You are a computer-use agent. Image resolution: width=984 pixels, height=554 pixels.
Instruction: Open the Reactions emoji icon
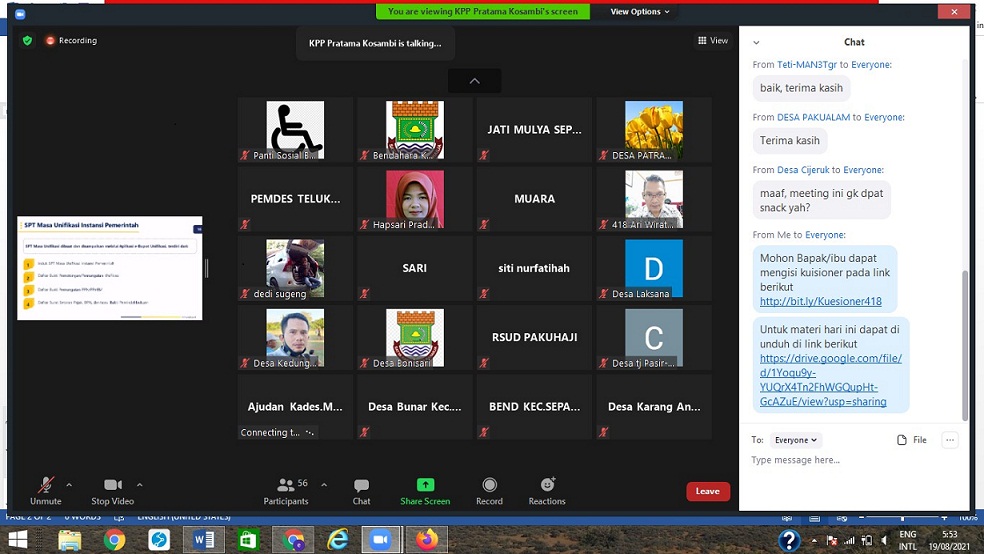tap(547, 485)
